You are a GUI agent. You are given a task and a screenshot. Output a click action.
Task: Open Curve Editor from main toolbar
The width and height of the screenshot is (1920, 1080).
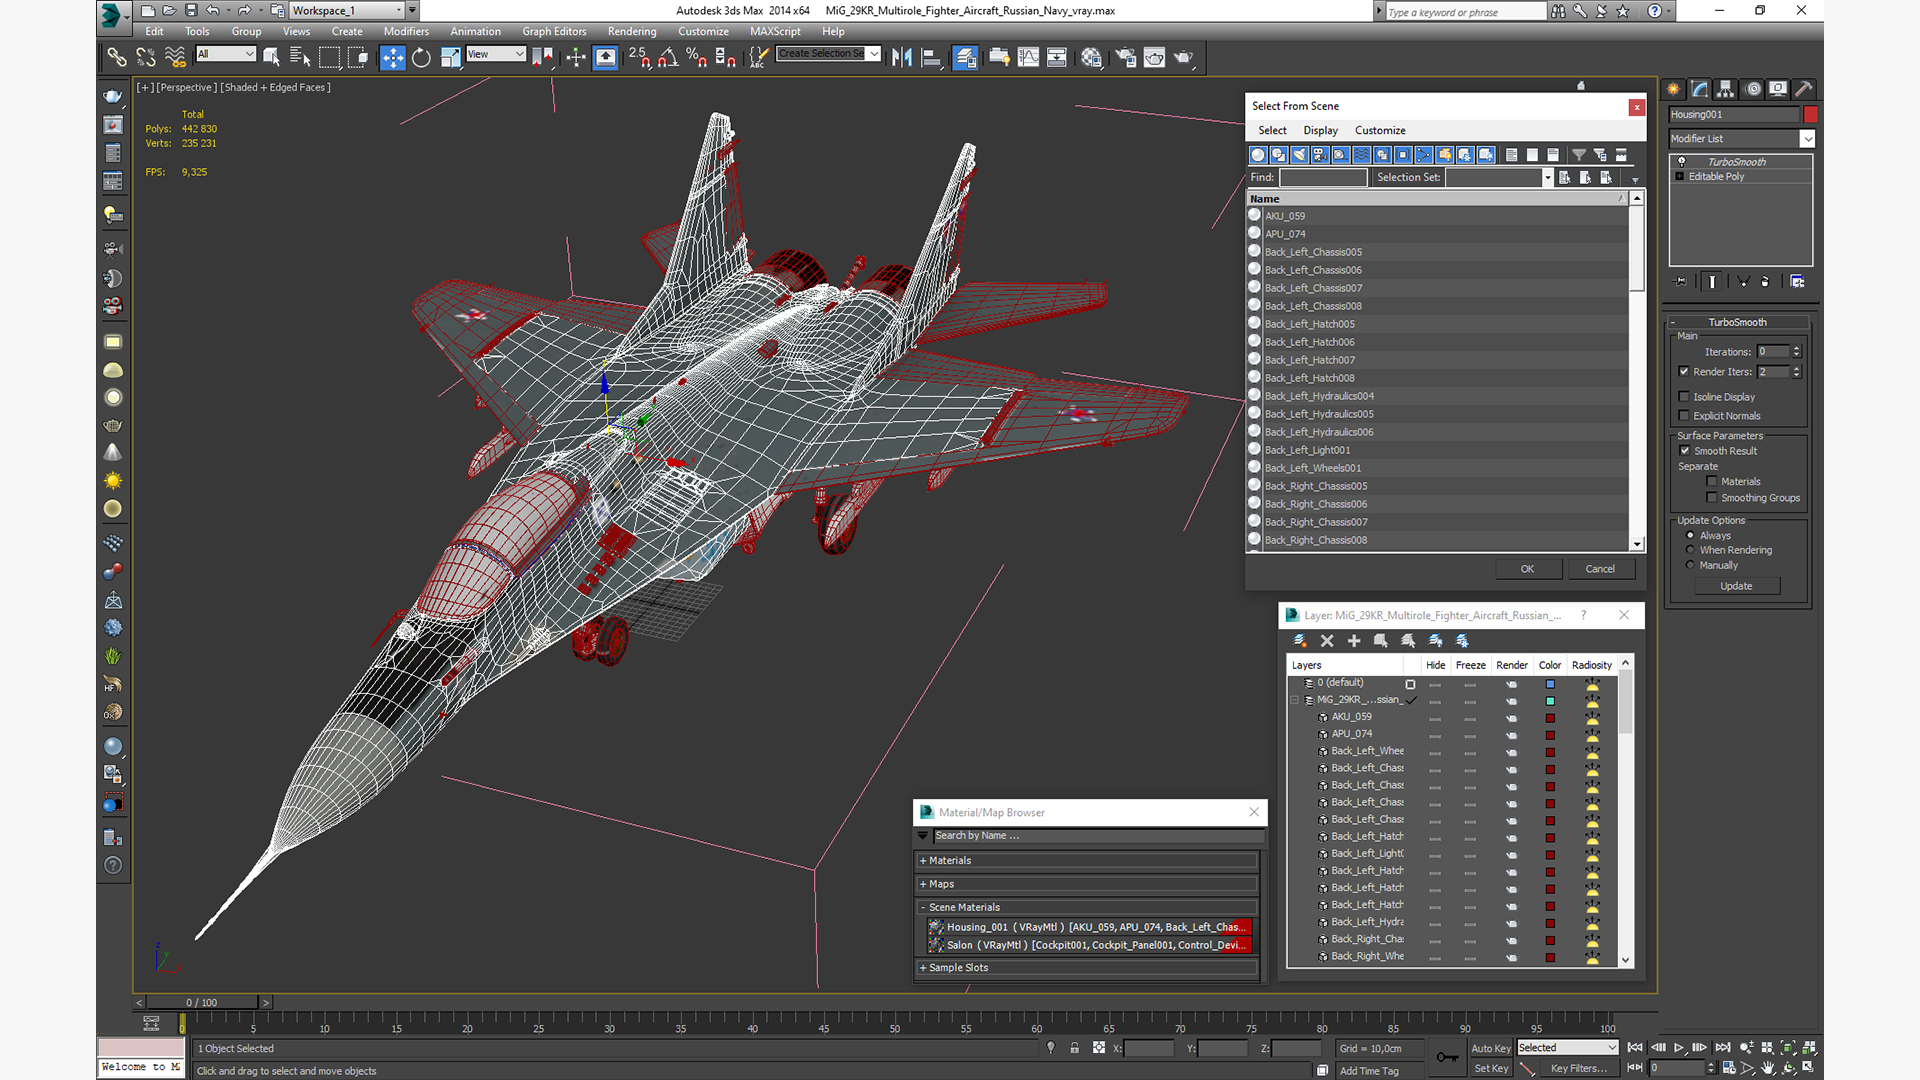pyautogui.click(x=1028, y=57)
